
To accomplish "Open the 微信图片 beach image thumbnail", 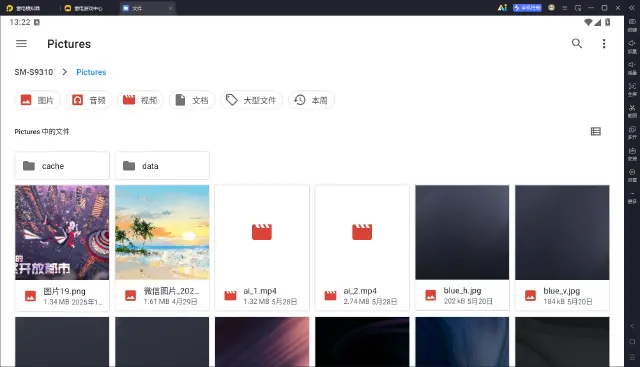I will pos(162,232).
